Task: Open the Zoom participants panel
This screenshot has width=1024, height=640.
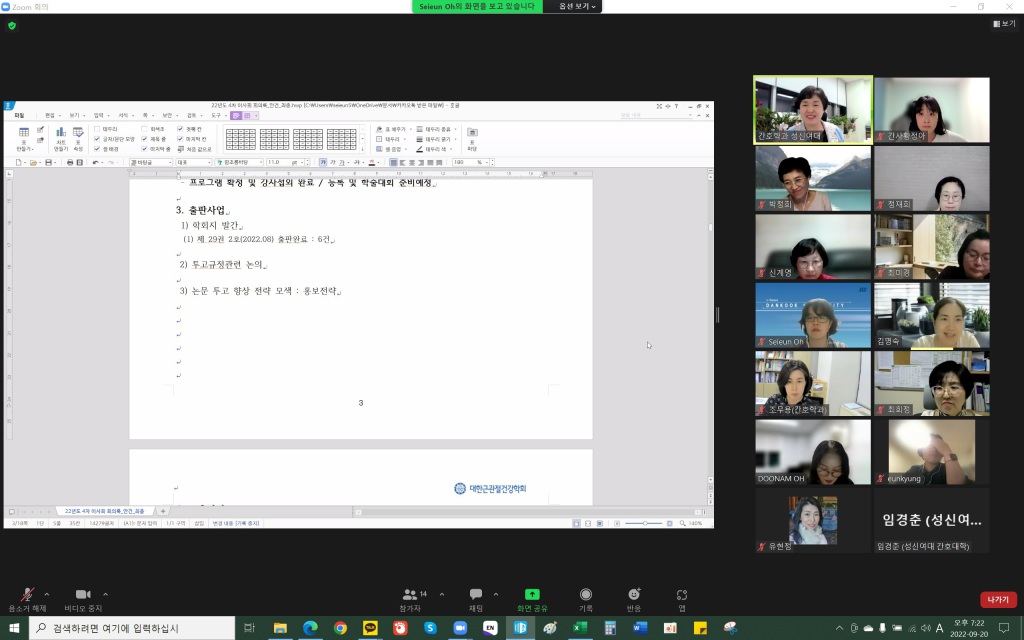Action: [x=410, y=595]
